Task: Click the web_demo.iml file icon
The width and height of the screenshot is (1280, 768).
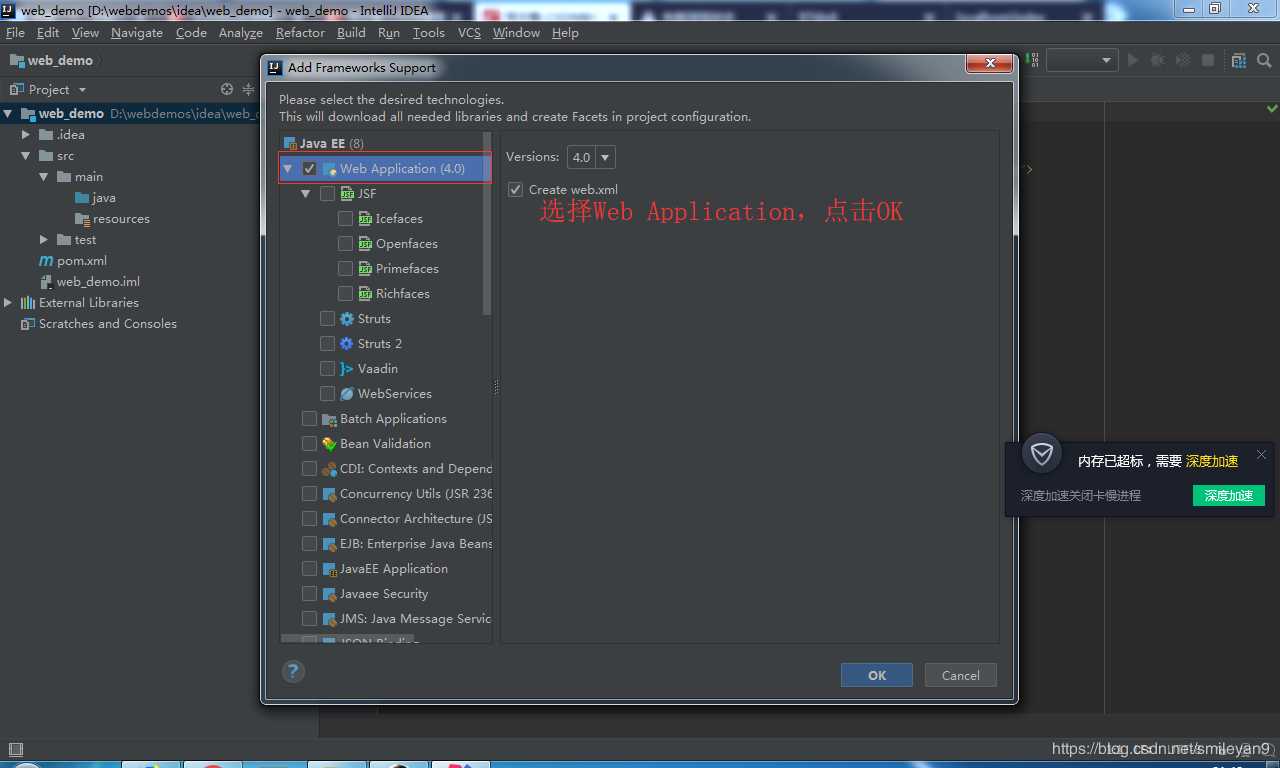Action: tap(46, 282)
